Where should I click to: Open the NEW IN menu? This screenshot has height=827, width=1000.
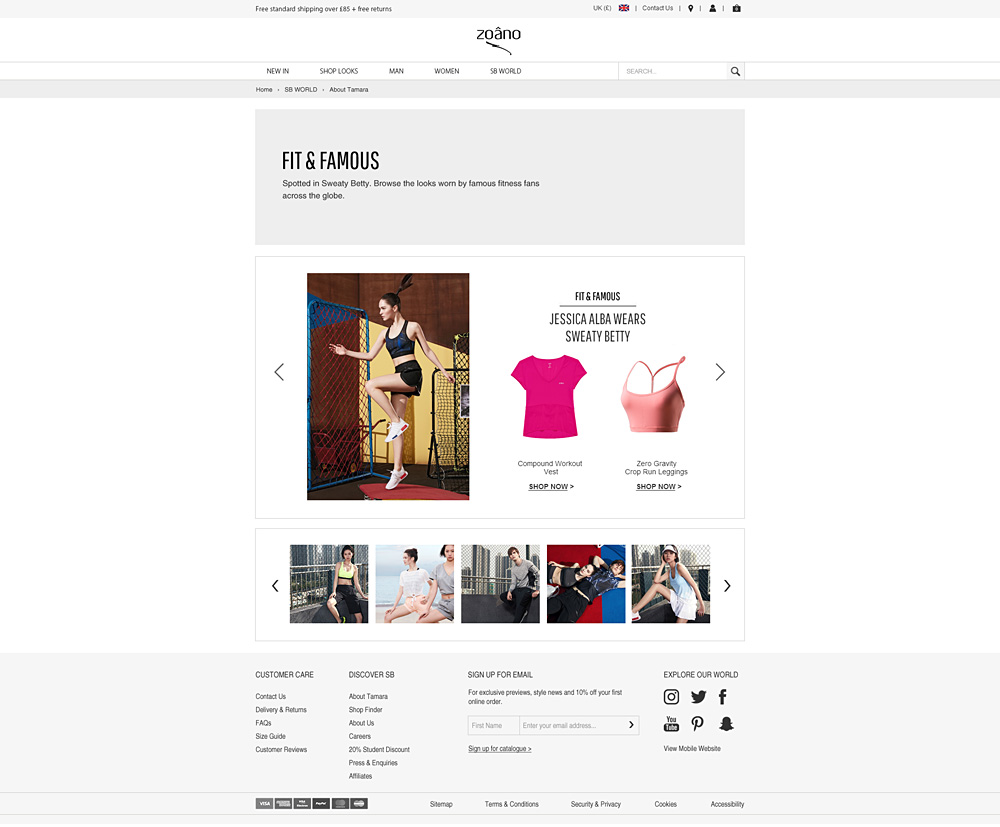277,71
